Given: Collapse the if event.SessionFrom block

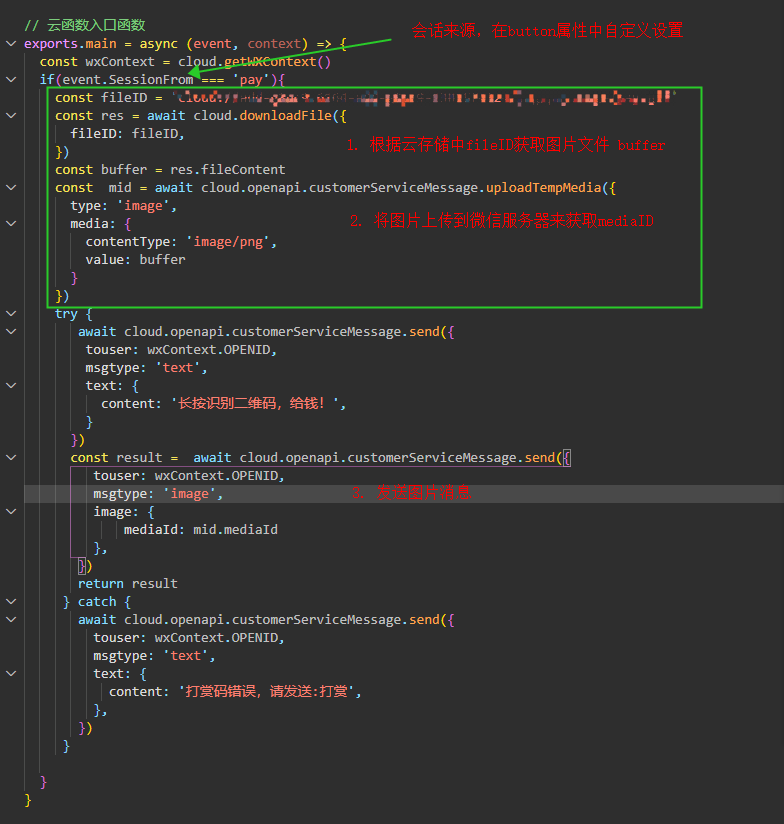Looking at the screenshot, I should pos(11,80).
